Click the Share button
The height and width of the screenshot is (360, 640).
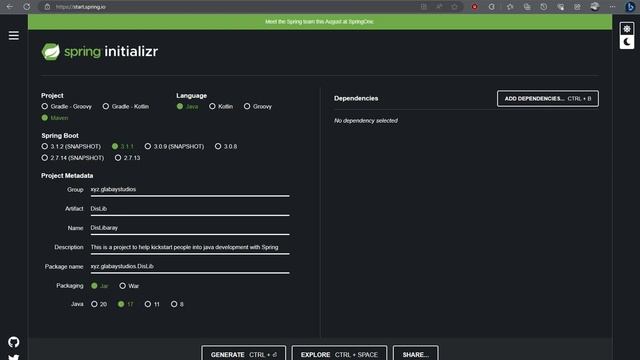click(x=416, y=353)
